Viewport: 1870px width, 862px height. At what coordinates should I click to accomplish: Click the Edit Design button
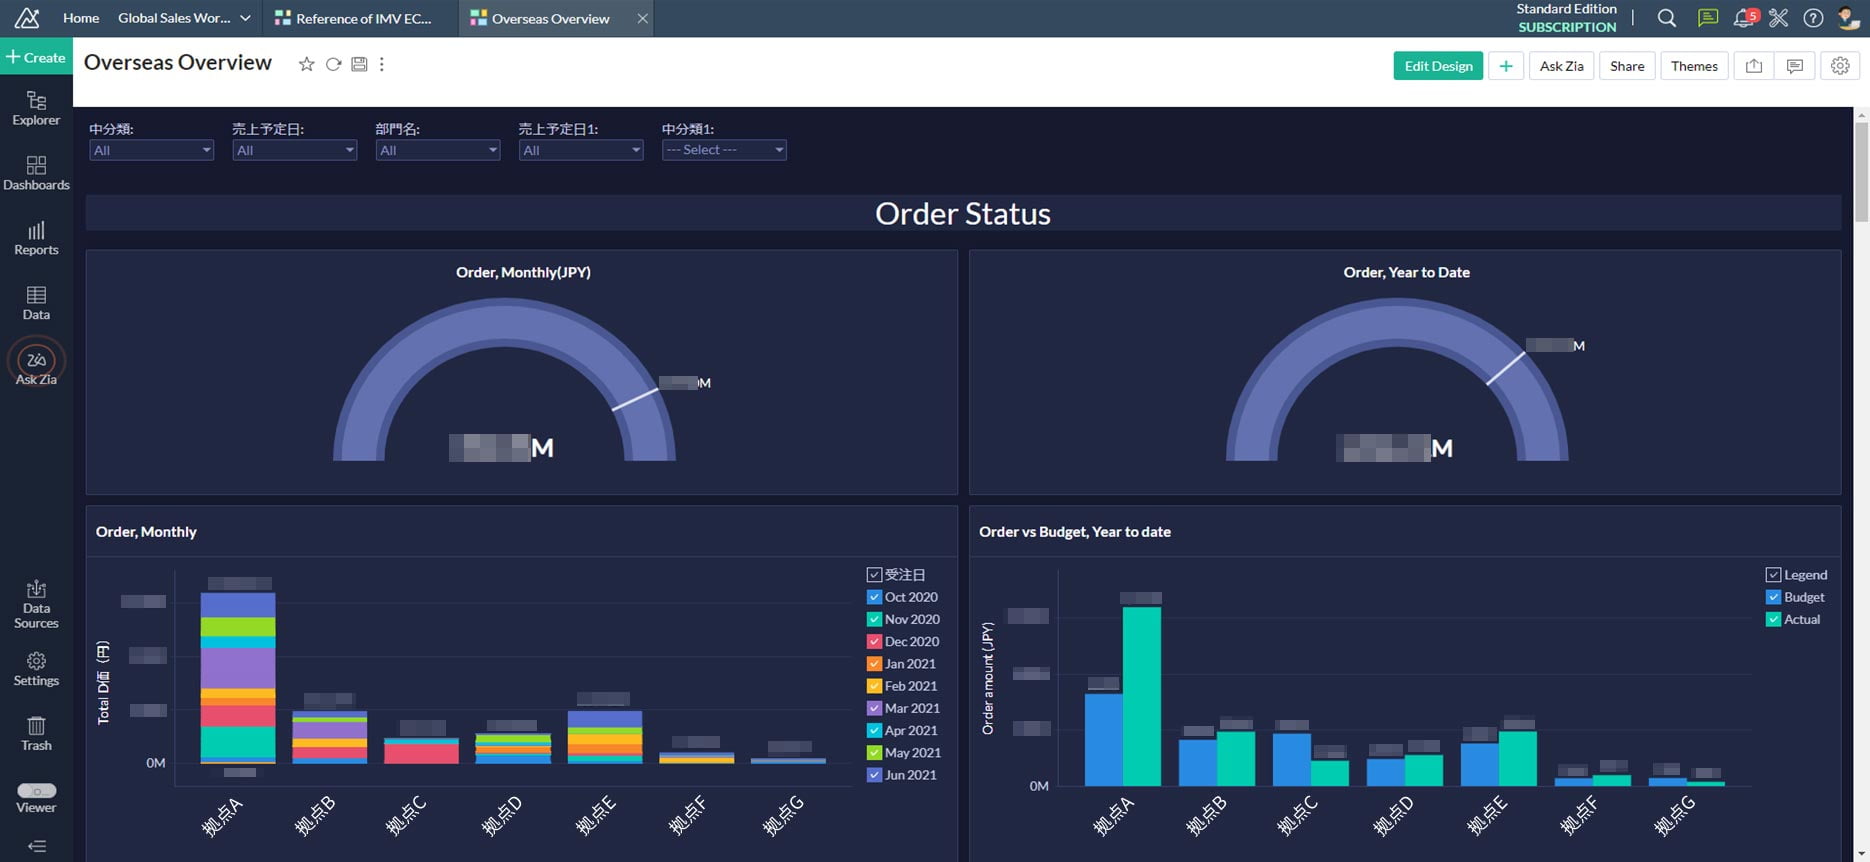click(x=1438, y=66)
